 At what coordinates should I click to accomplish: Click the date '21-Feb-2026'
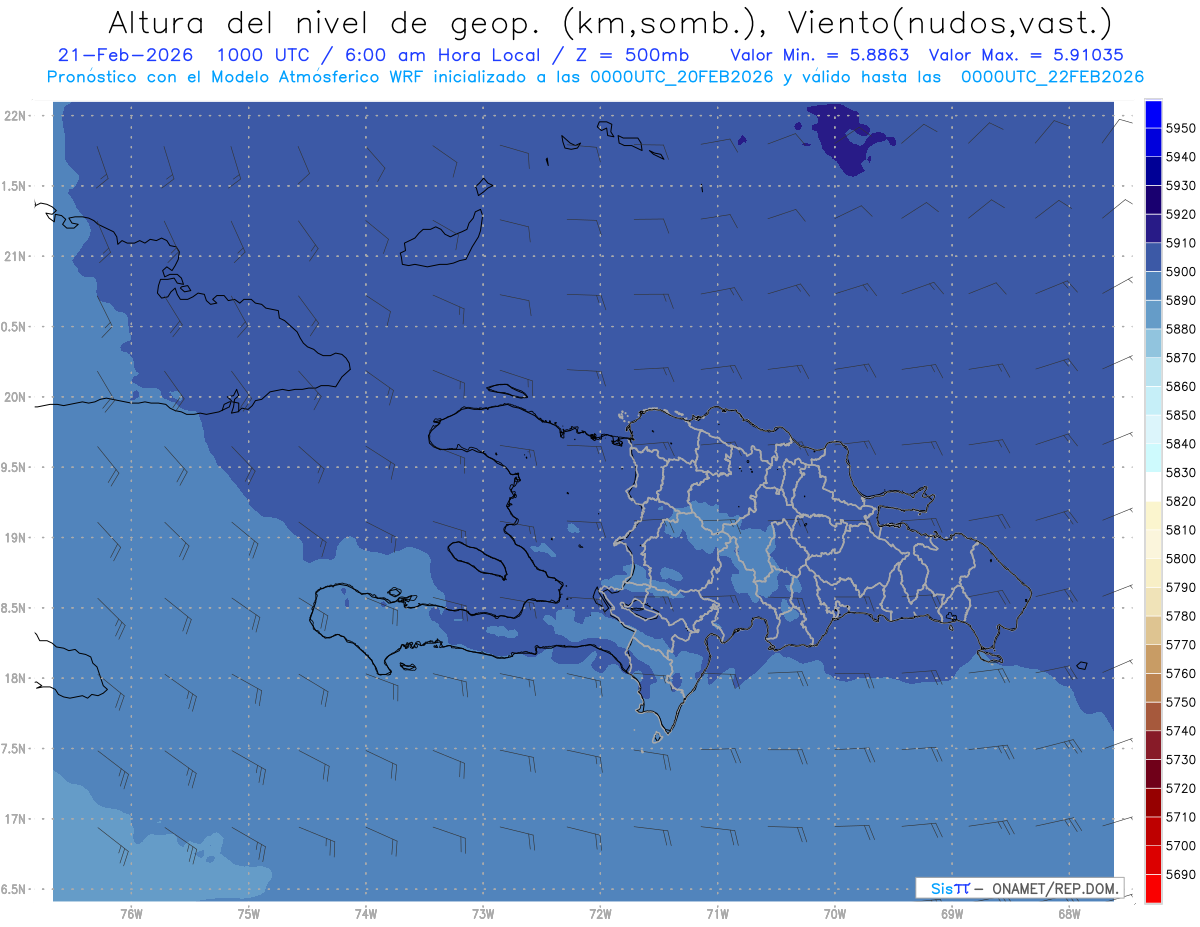pos(125,55)
